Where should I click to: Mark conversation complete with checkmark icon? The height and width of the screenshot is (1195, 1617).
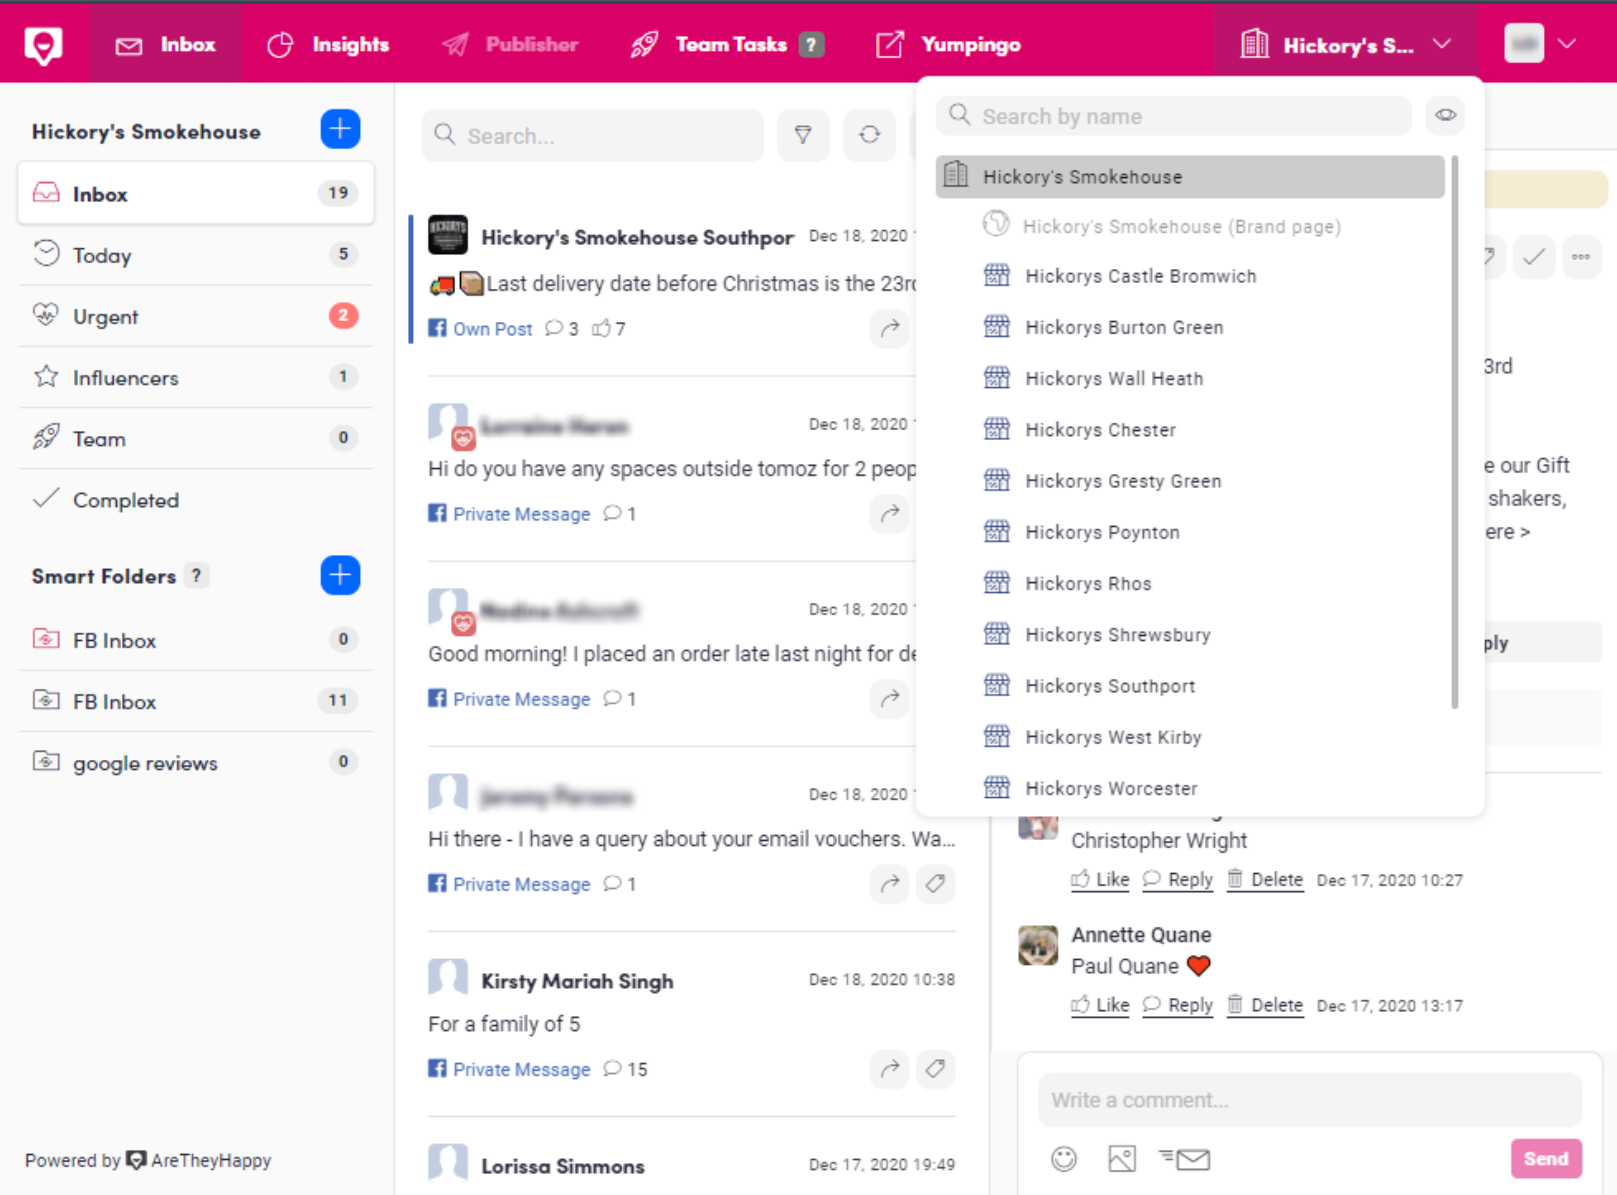[1533, 258]
